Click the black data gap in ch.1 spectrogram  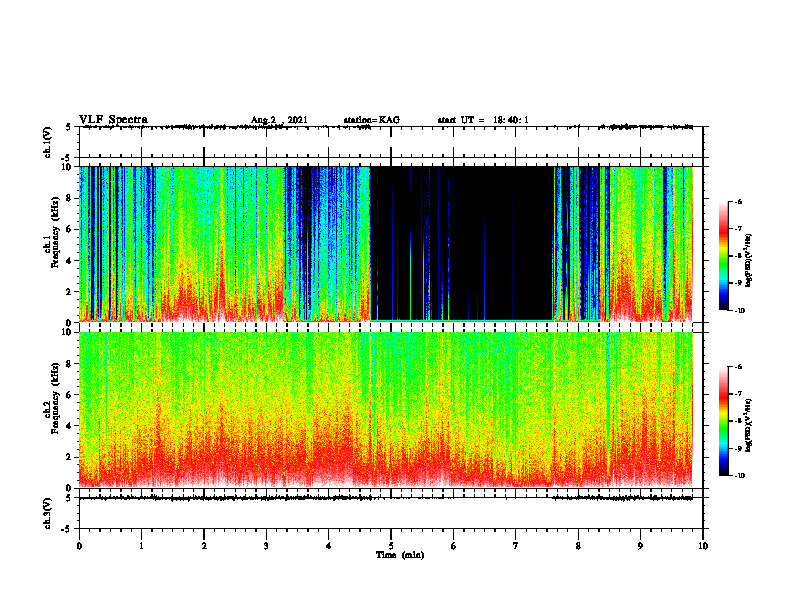[462, 243]
